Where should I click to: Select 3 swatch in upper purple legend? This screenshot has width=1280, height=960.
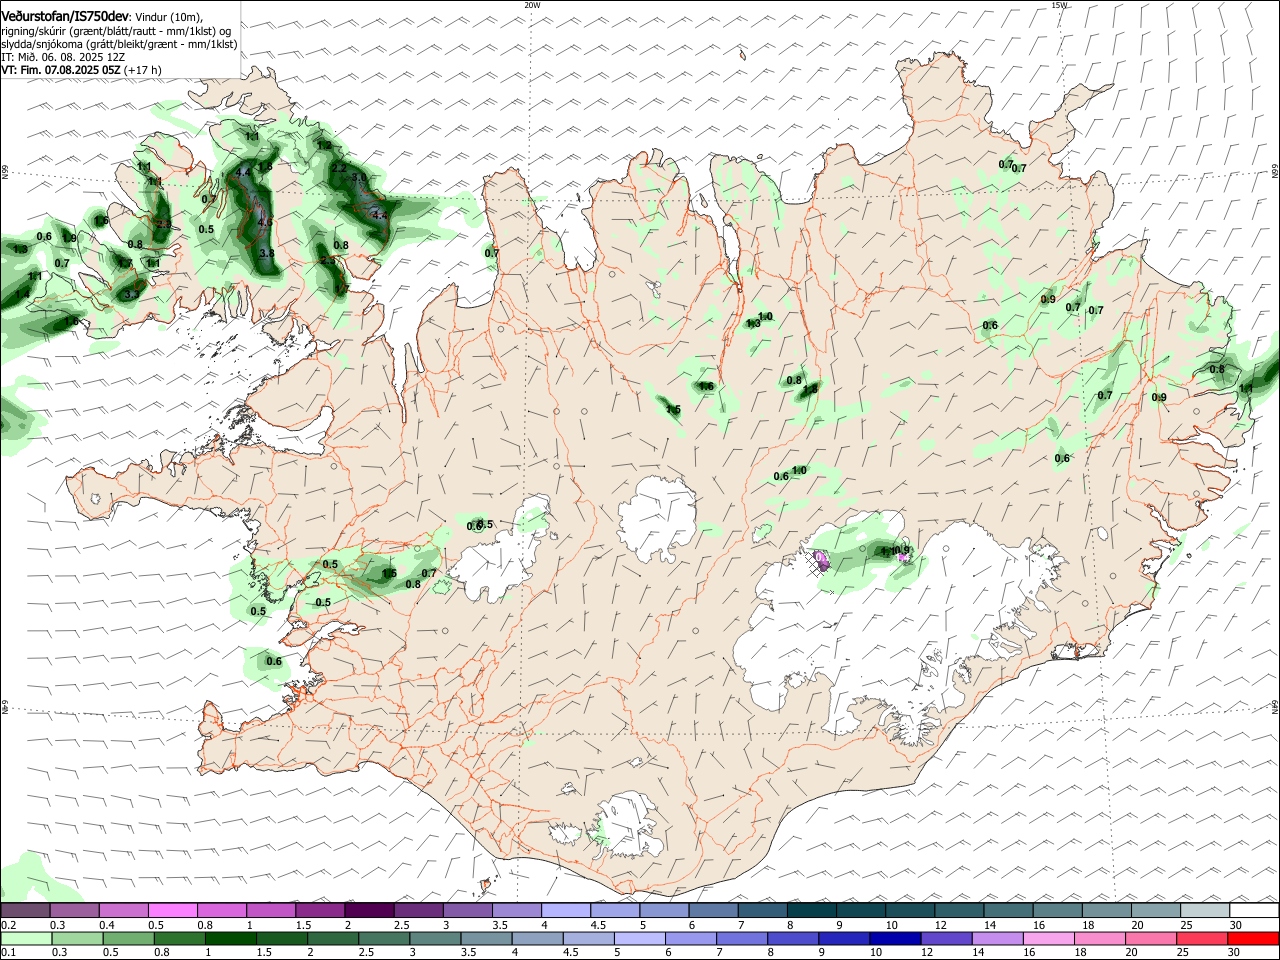[x=468, y=910]
